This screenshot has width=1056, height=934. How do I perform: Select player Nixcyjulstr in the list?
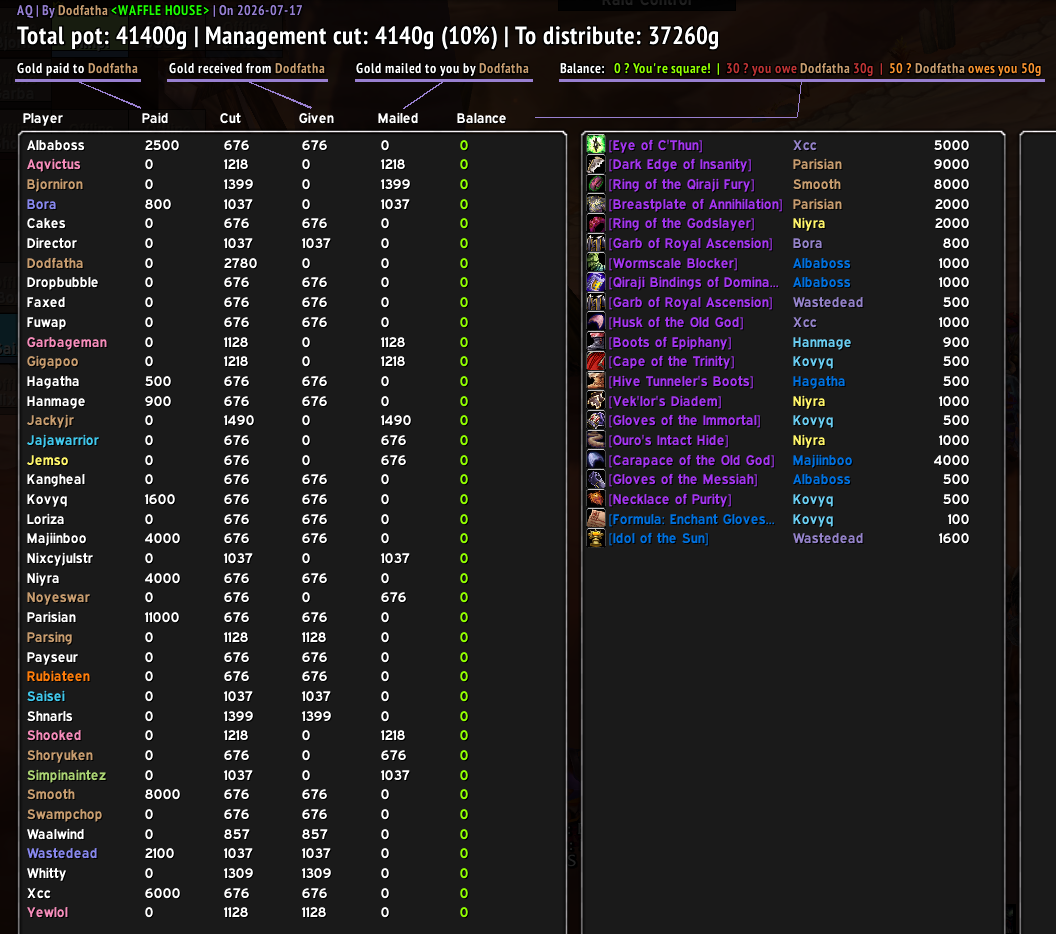pos(60,558)
